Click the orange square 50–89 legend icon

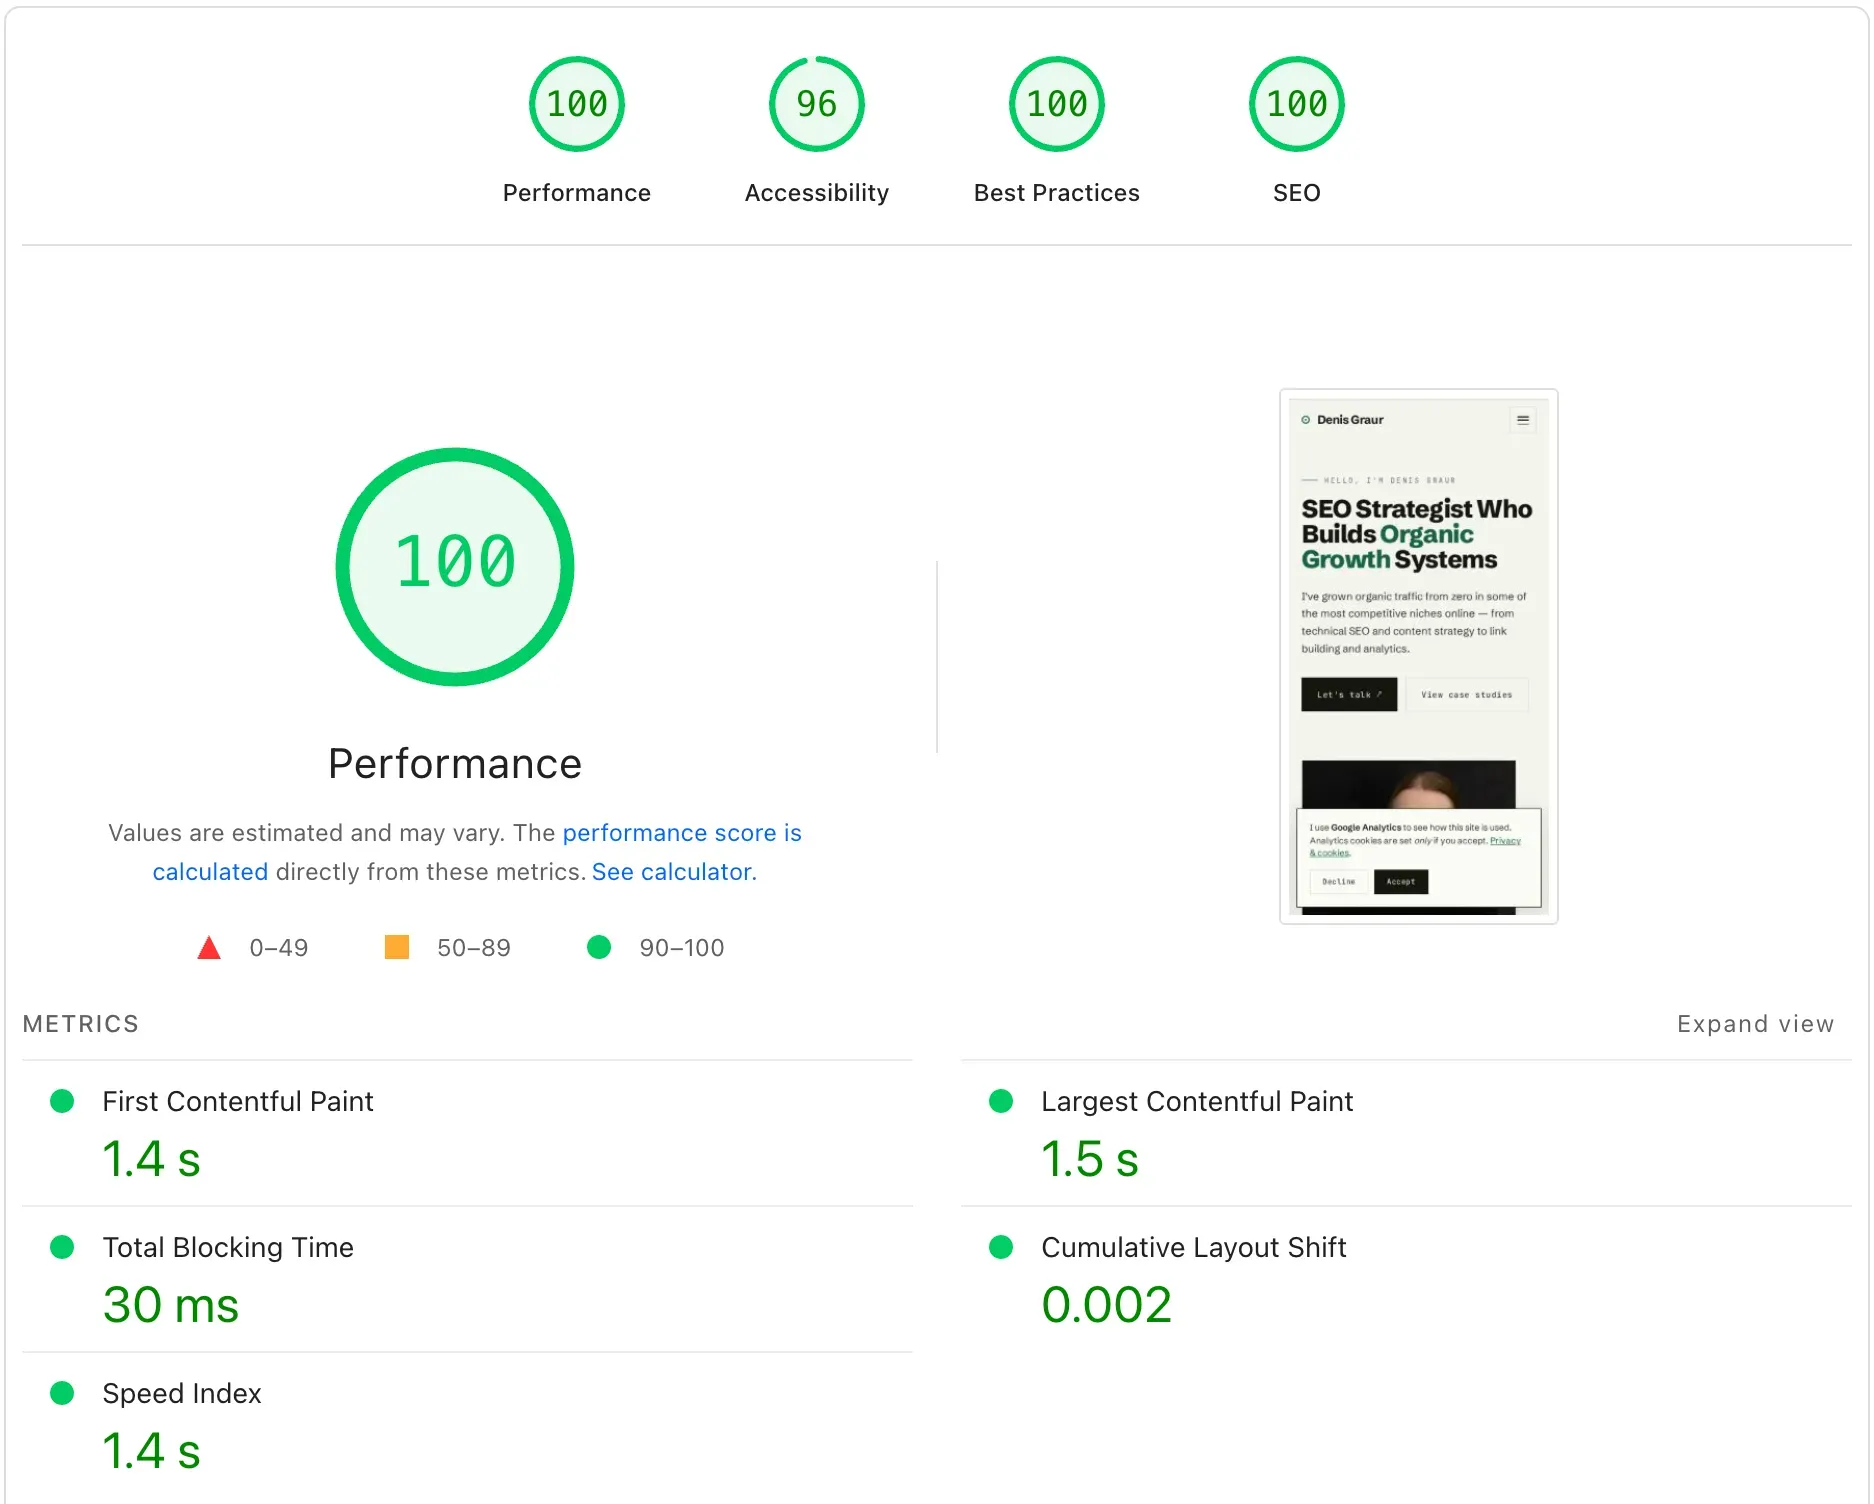pos(397,947)
